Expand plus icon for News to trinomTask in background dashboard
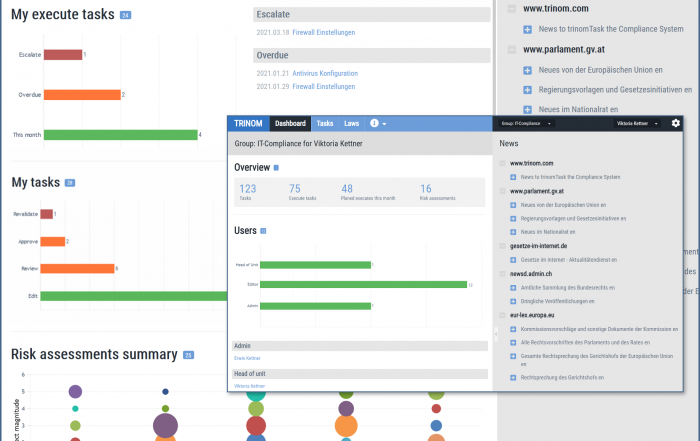700x441 pixels. click(x=527, y=29)
